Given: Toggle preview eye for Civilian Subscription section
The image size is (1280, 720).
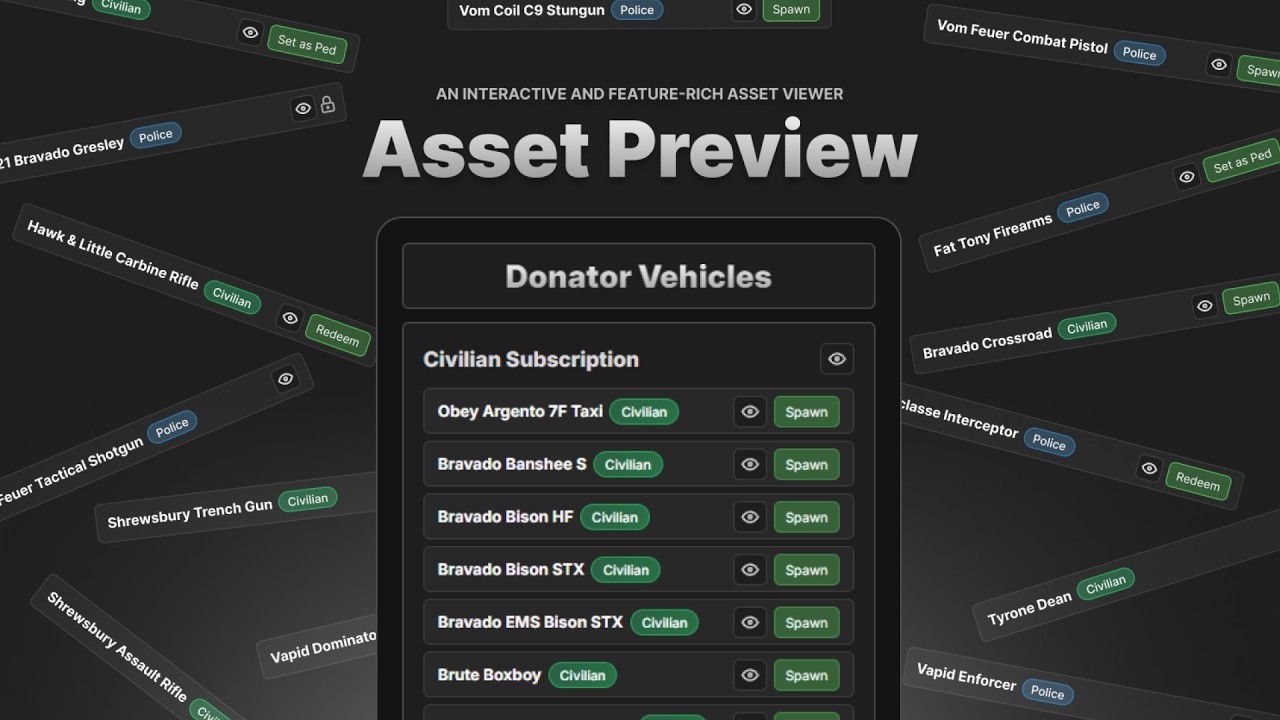Looking at the screenshot, I should [837, 359].
